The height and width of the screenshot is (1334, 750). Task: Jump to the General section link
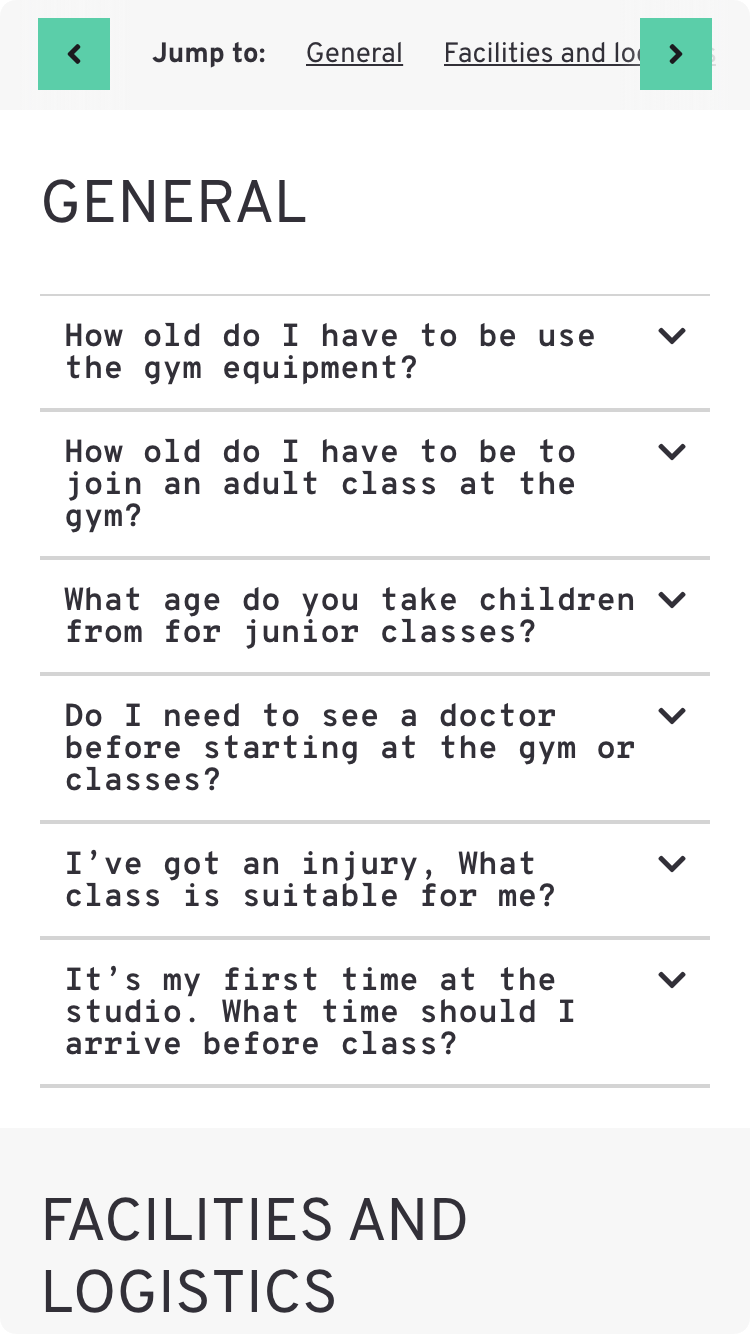point(354,54)
